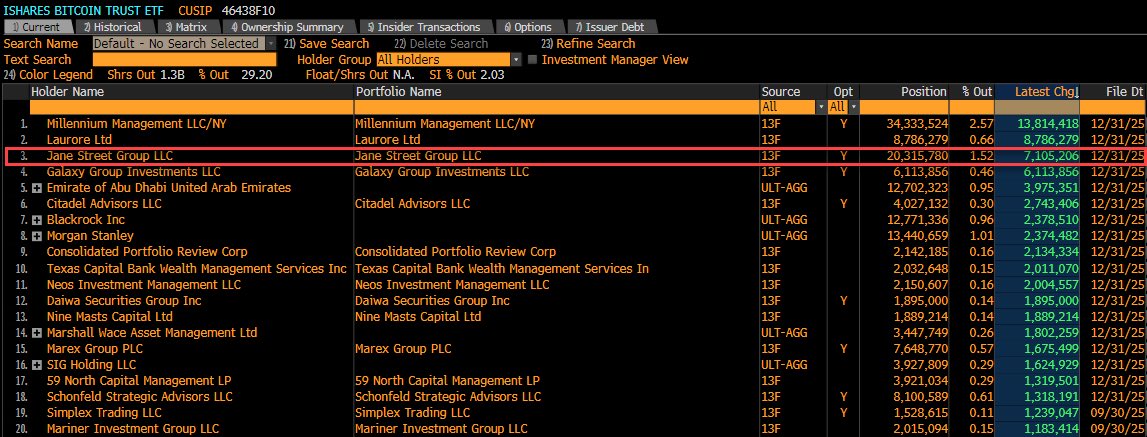Switch to the Historical tab
Viewport: 1147px width, 437px height.
(x=112, y=27)
